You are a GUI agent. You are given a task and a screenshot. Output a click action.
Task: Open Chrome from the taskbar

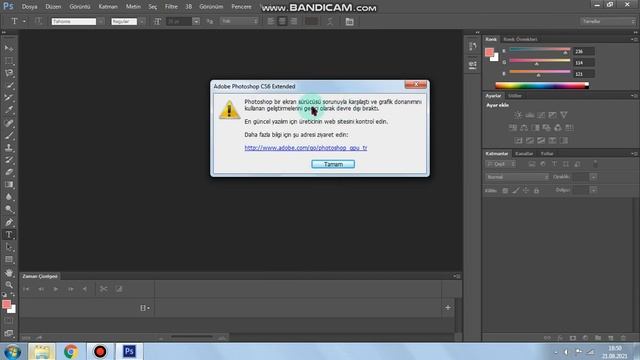click(x=71, y=351)
